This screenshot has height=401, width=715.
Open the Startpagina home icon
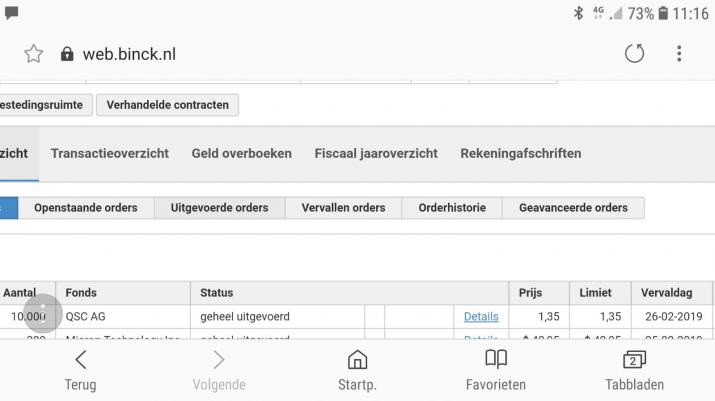point(357,368)
